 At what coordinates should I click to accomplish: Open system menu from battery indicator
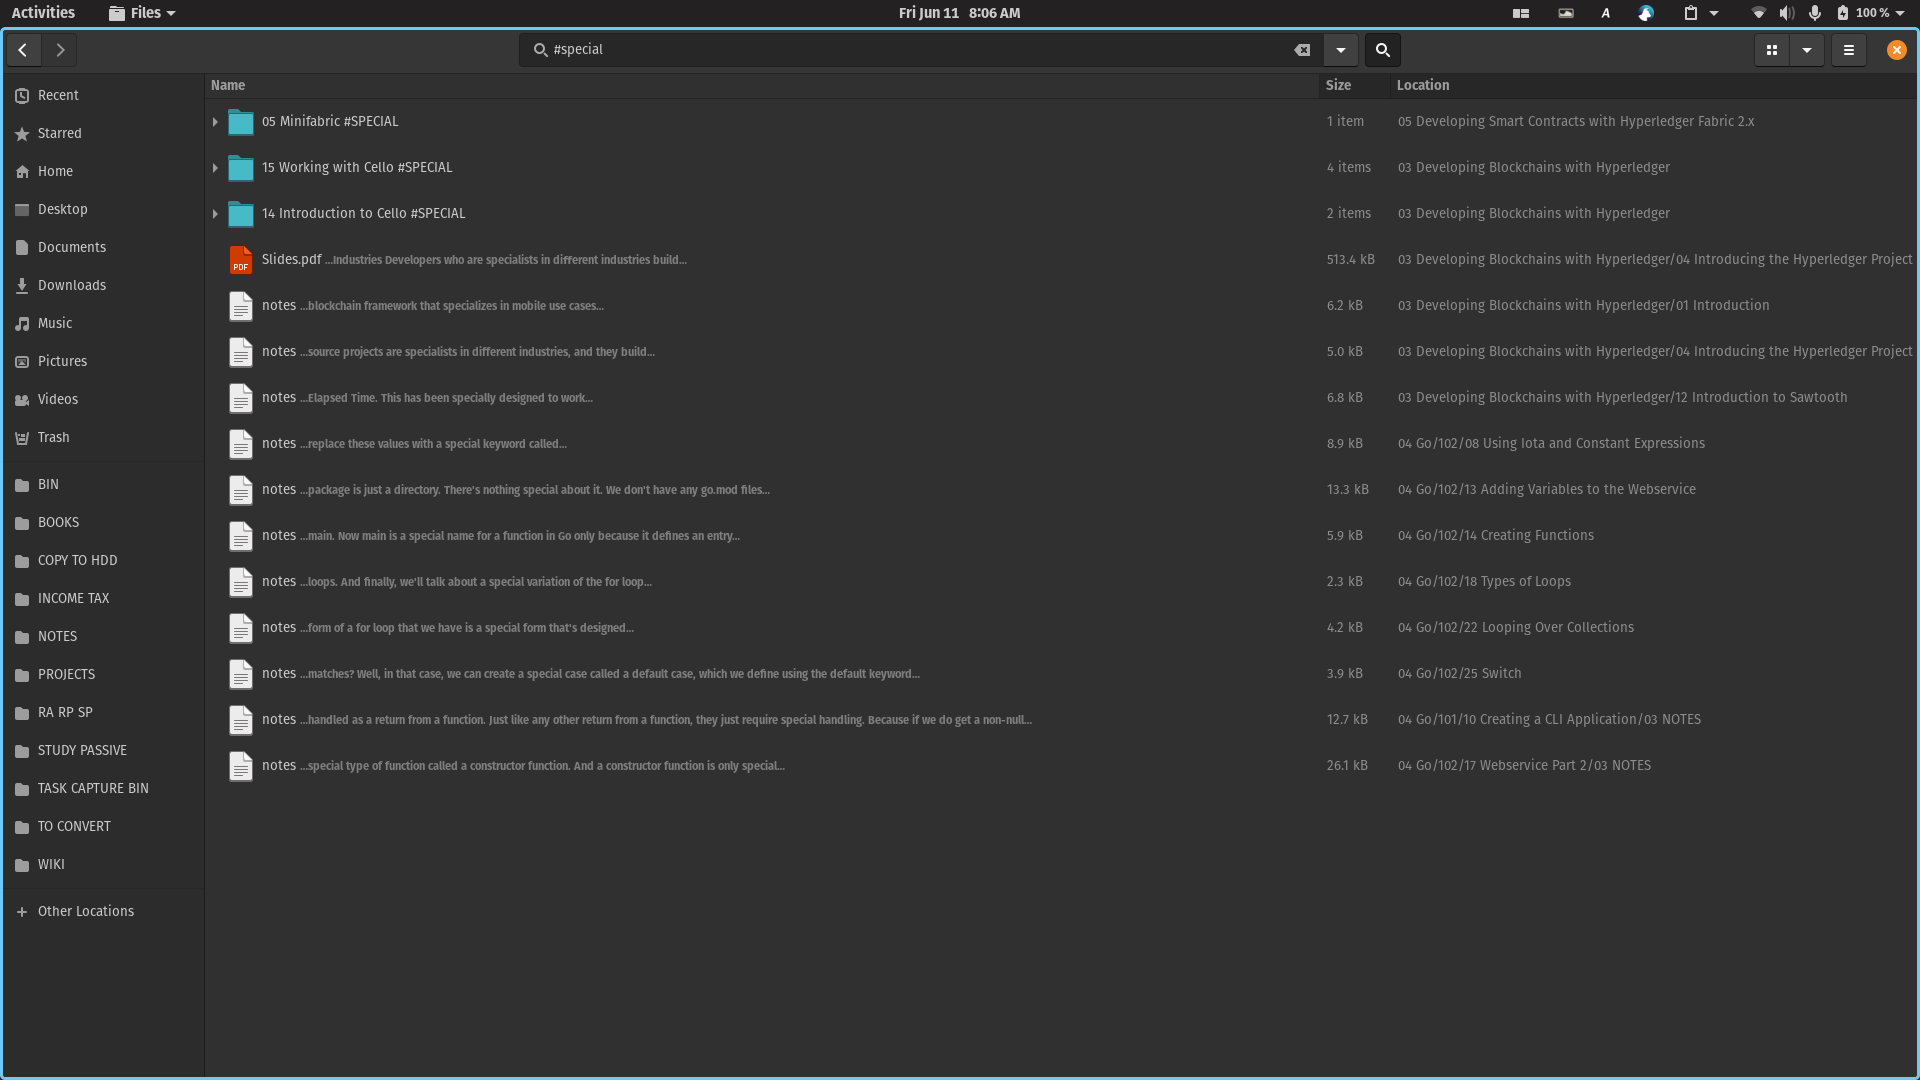(x=1870, y=13)
